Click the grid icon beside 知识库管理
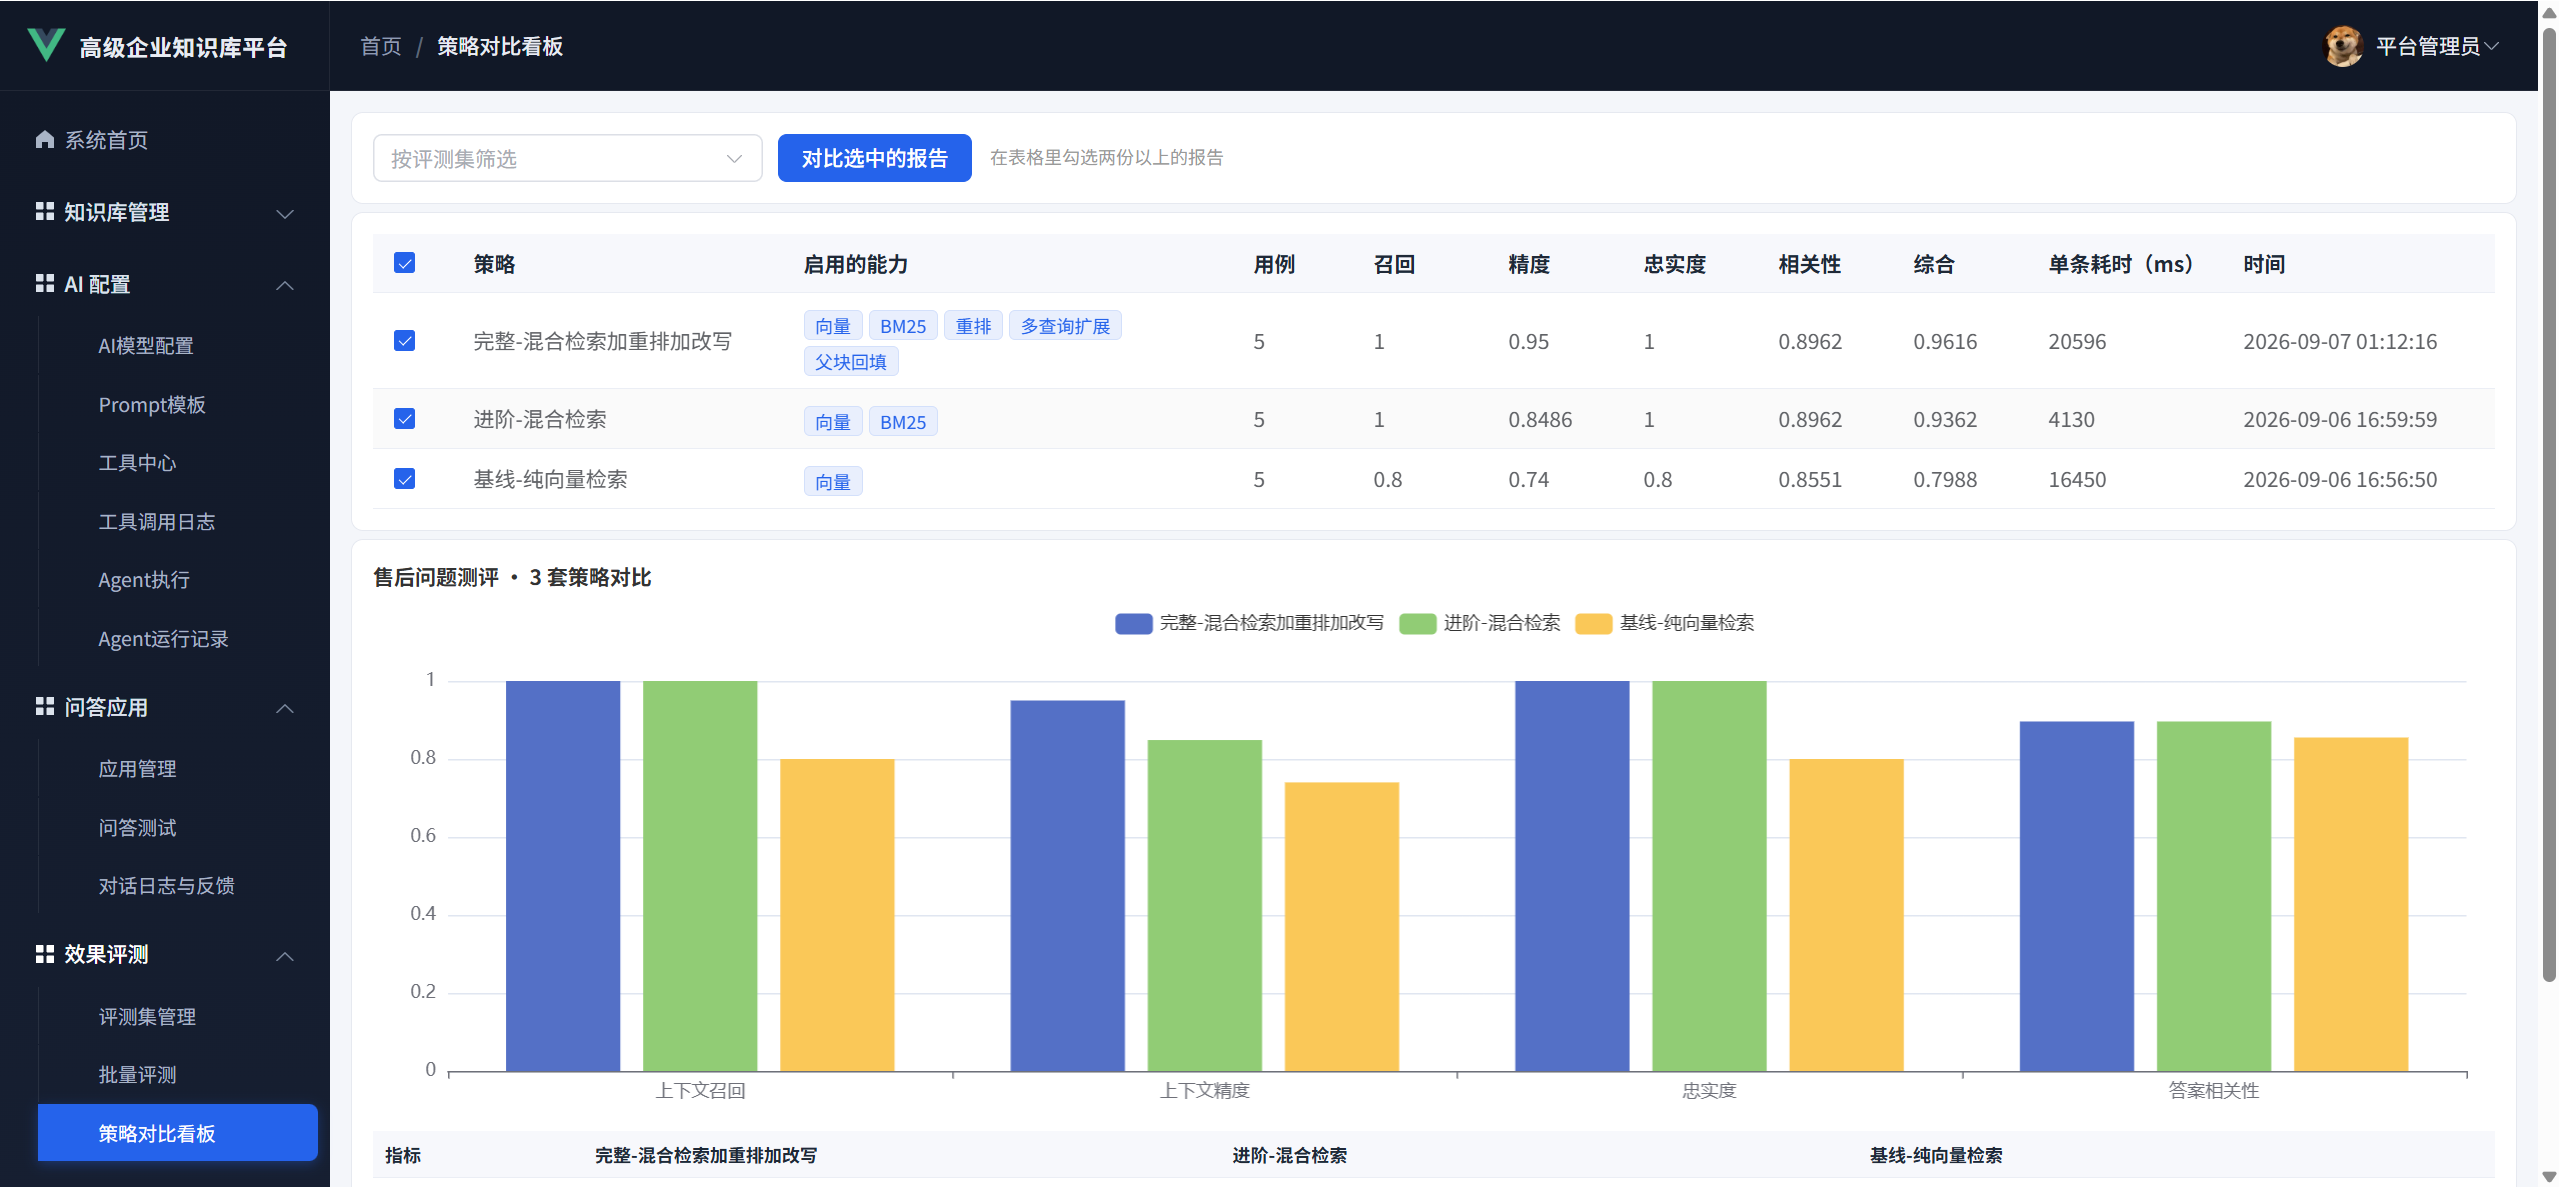Viewport: 2559px width, 1187px height. pyautogui.click(x=44, y=211)
